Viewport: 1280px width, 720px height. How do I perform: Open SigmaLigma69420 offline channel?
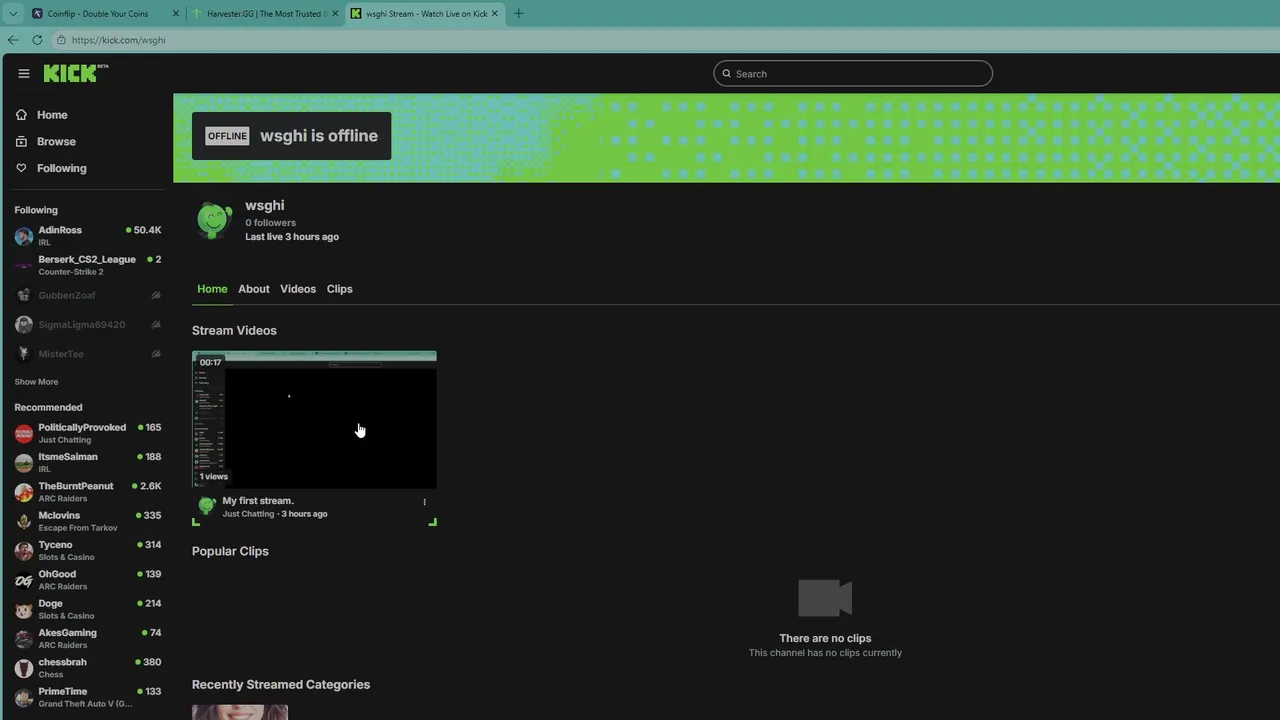click(x=87, y=325)
